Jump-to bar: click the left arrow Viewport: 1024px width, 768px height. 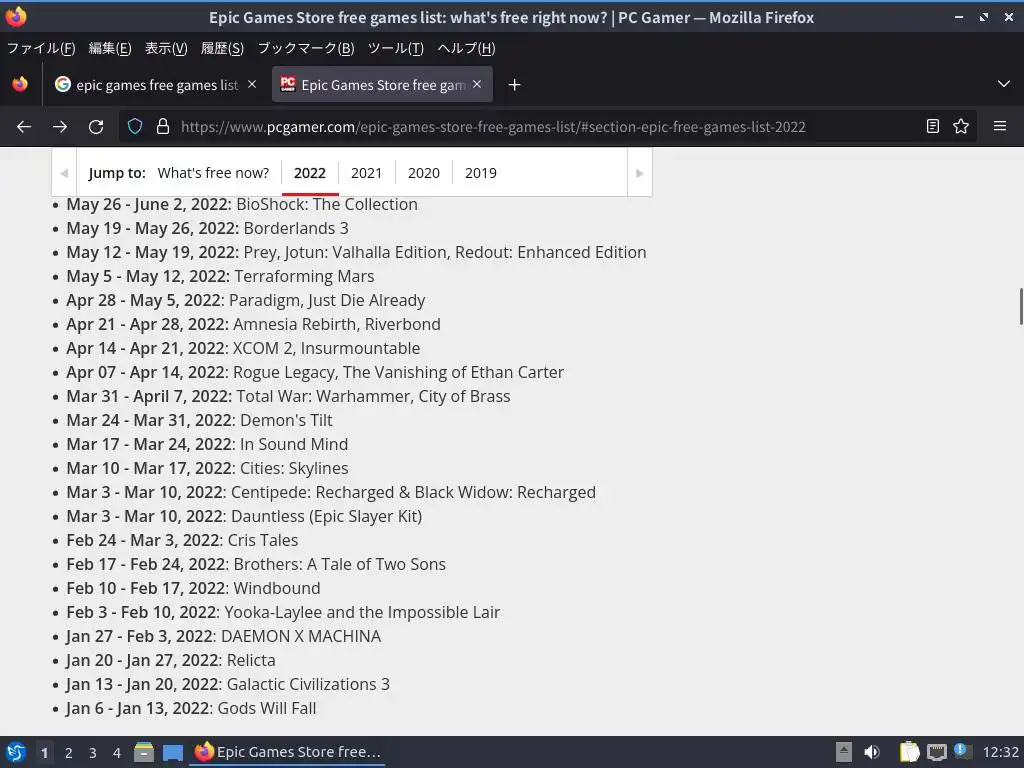pyautogui.click(x=64, y=173)
